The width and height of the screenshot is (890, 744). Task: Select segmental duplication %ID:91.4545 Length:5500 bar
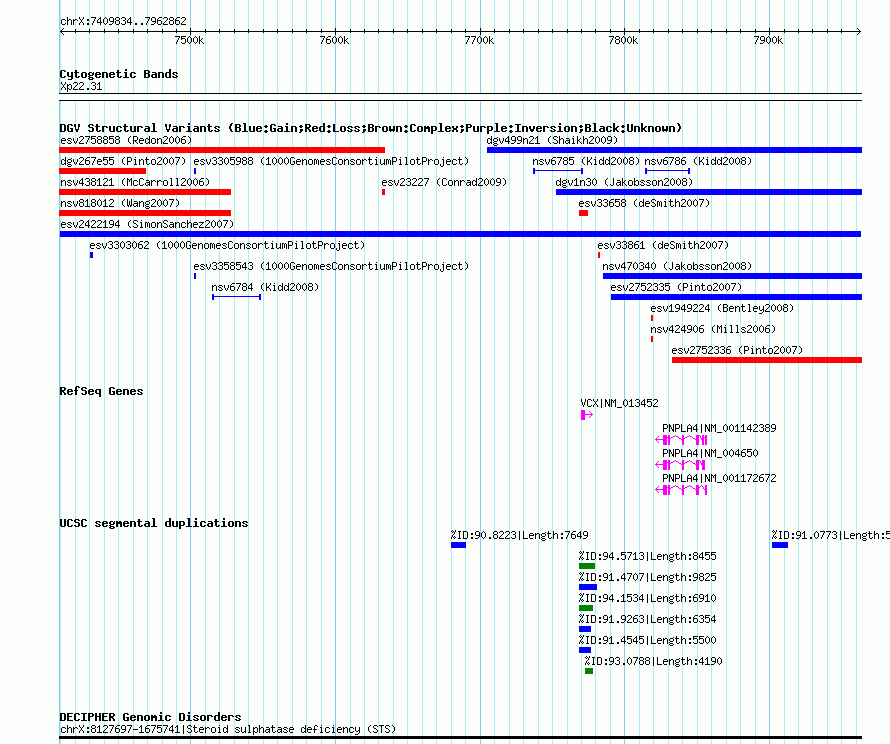pyautogui.click(x=585, y=650)
